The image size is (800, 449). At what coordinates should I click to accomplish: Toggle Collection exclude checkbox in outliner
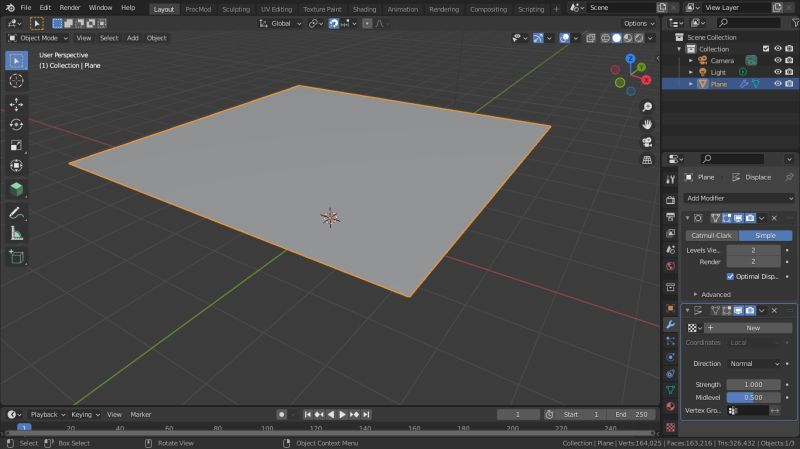(766, 48)
